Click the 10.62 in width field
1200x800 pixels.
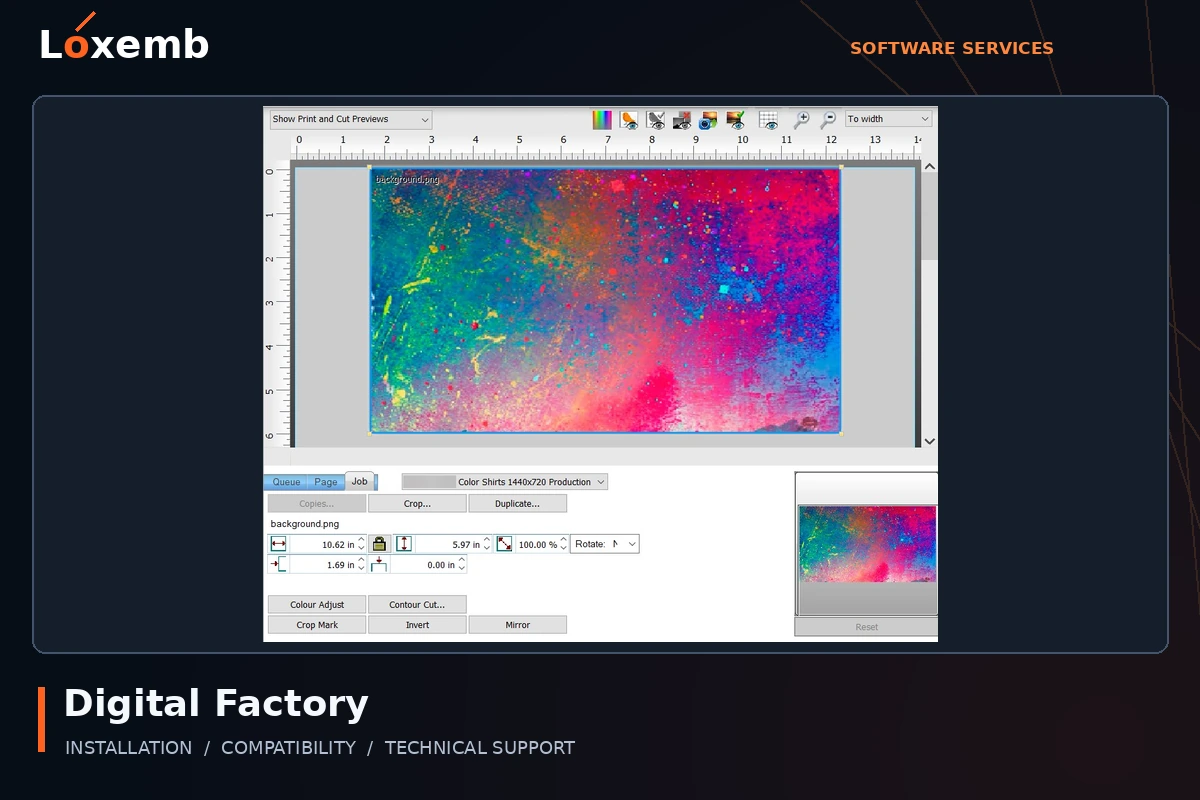coord(322,545)
